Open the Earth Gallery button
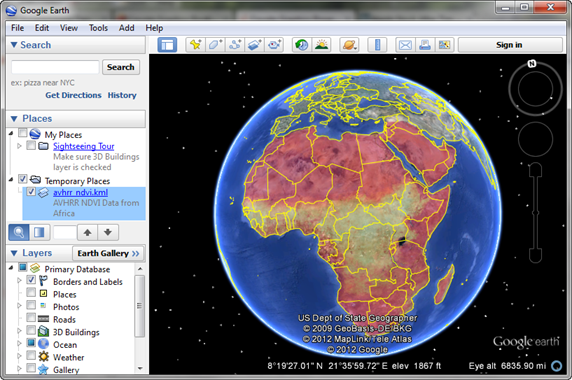 [x=108, y=253]
